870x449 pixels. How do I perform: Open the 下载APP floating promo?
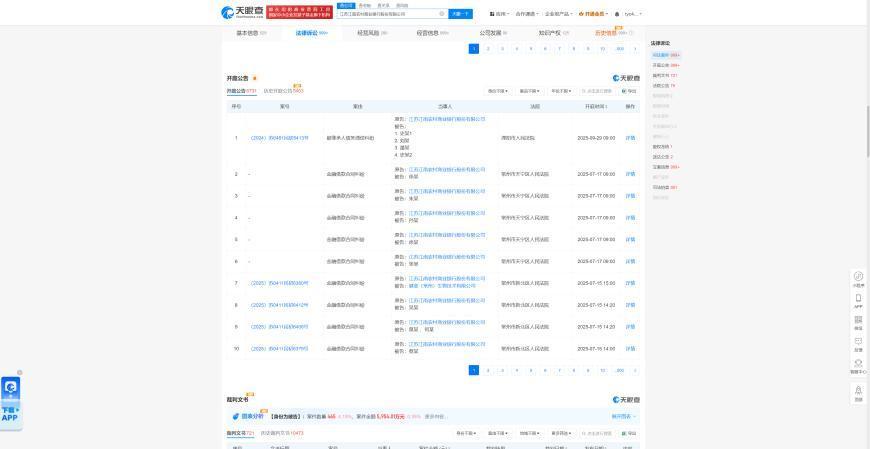click(x=11, y=402)
